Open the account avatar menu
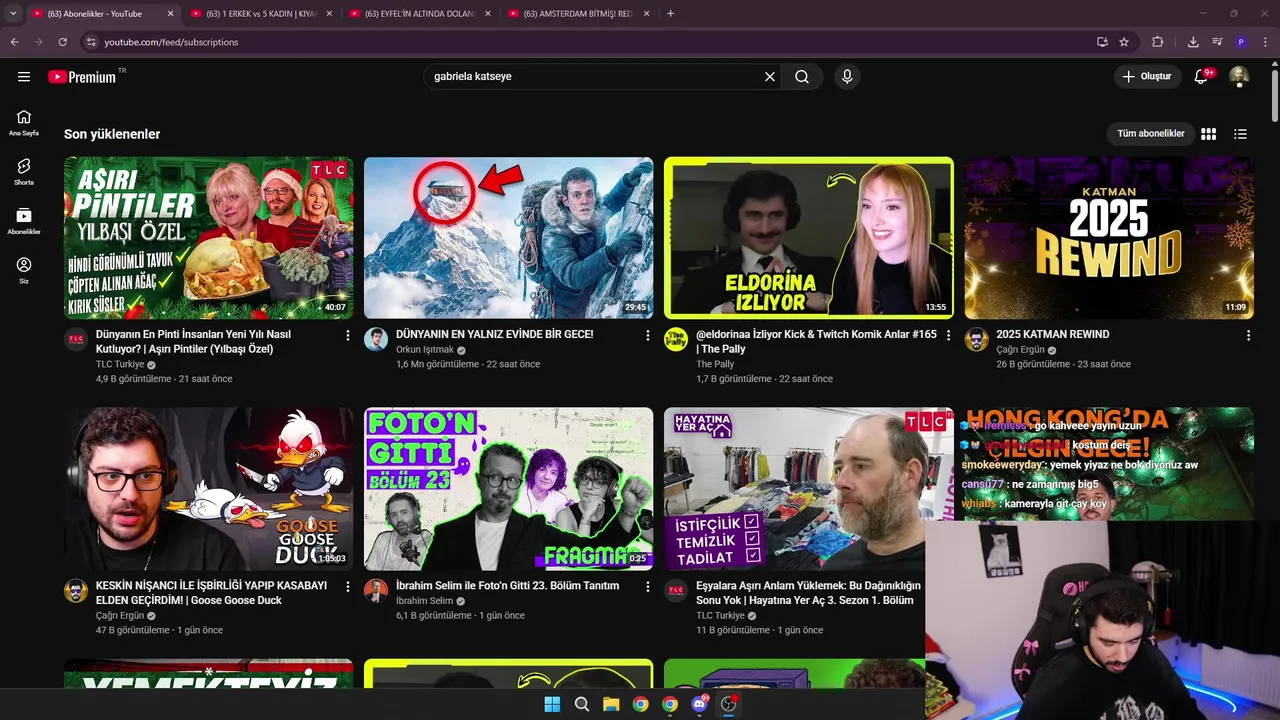Image resolution: width=1280 pixels, height=720 pixels. coord(1239,76)
